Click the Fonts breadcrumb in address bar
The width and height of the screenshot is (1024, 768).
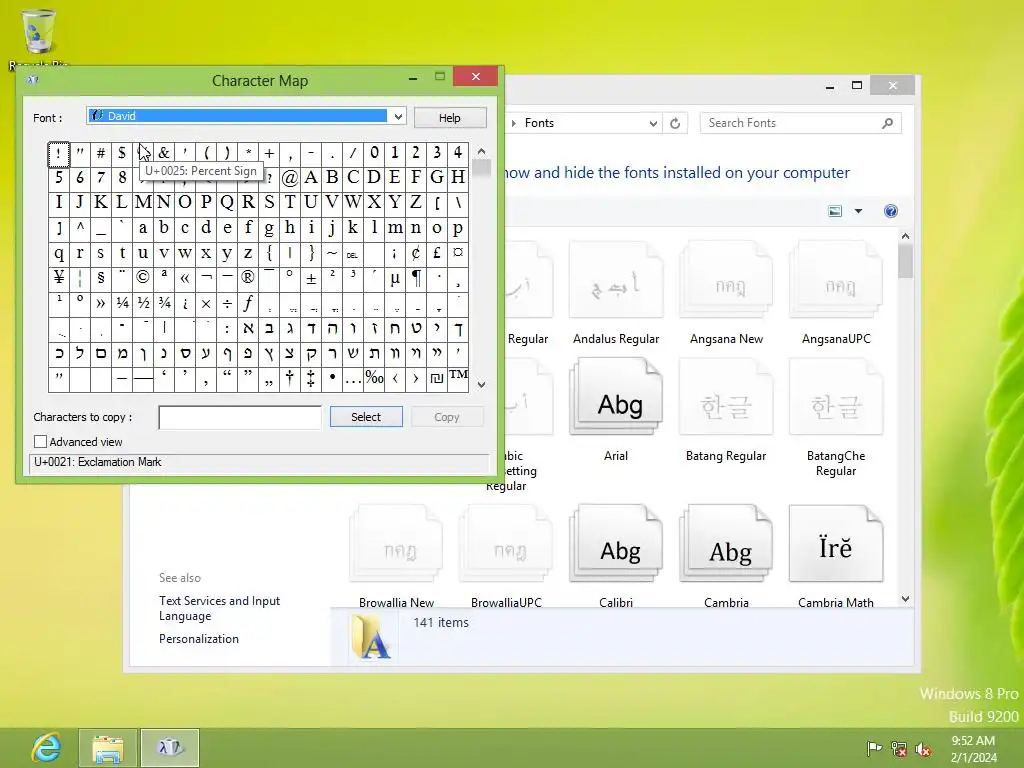[x=539, y=123]
